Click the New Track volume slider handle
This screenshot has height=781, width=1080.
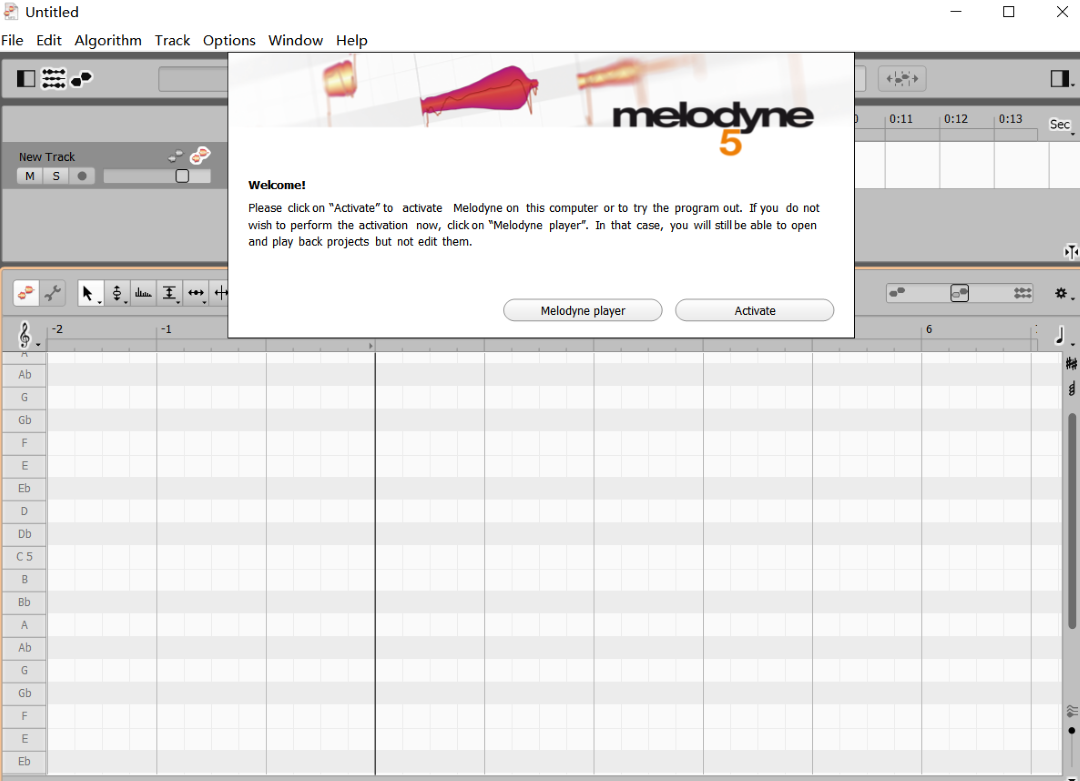point(182,176)
